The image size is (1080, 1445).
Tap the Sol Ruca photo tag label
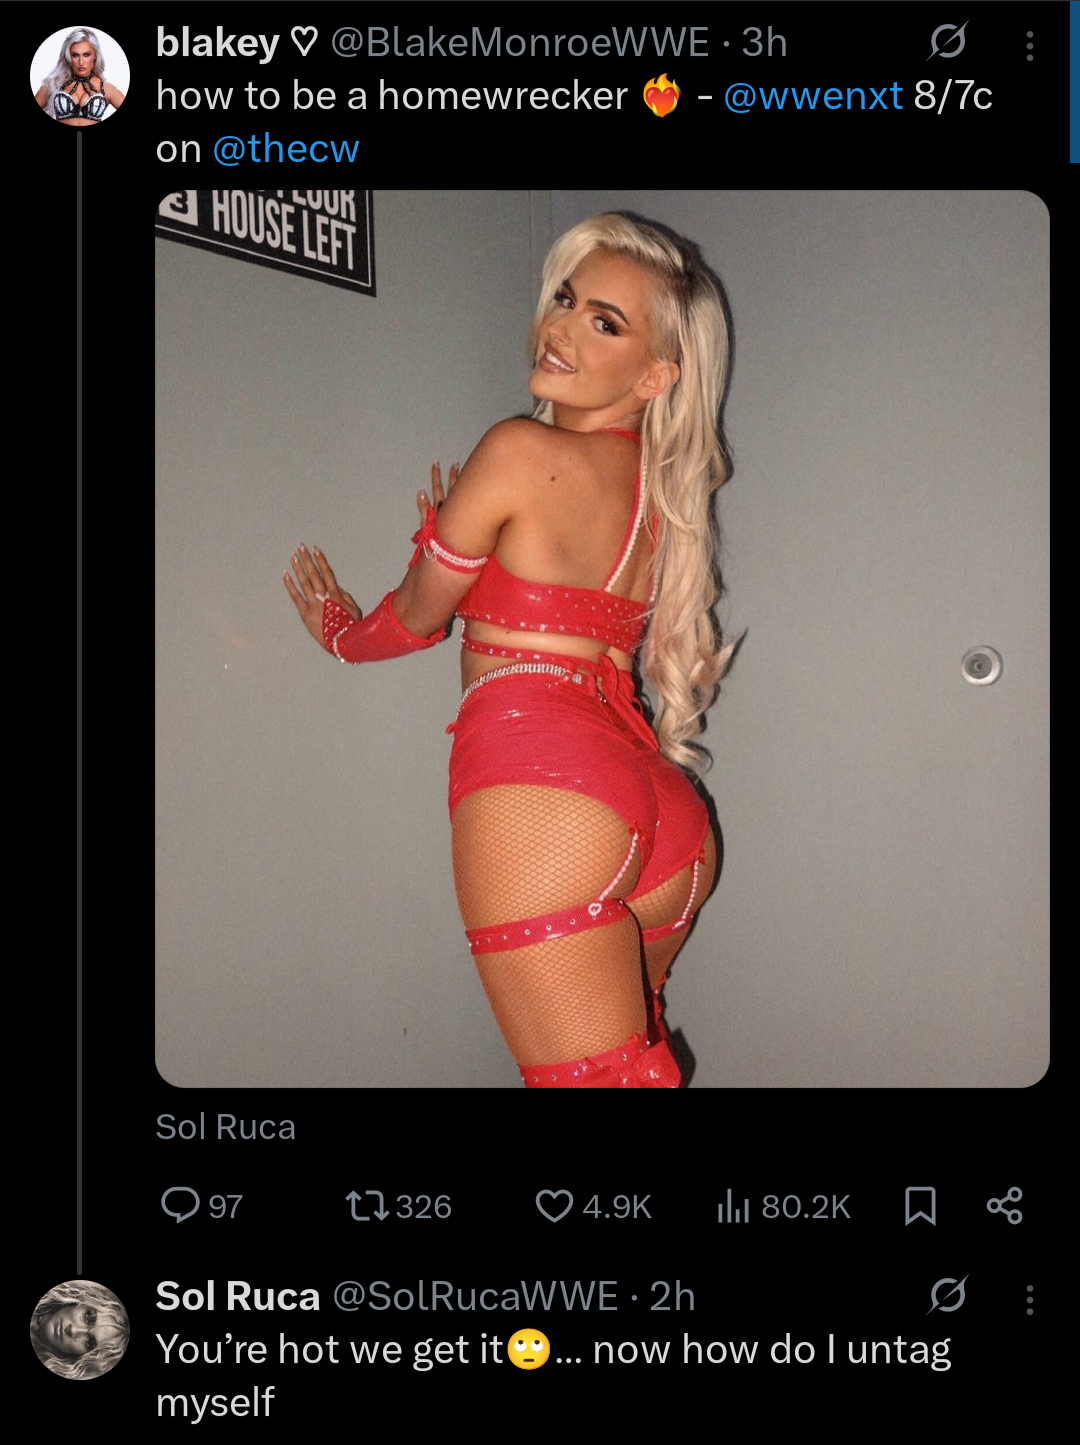[226, 1127]
